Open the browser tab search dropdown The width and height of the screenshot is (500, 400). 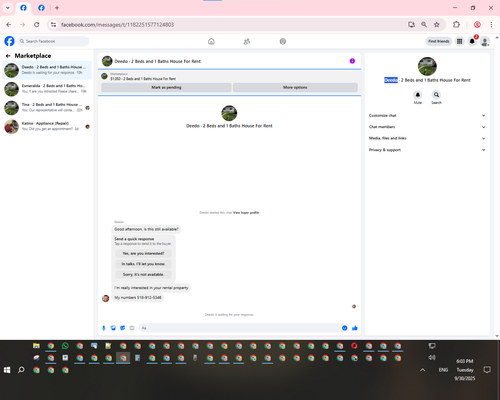click(8, 8)
